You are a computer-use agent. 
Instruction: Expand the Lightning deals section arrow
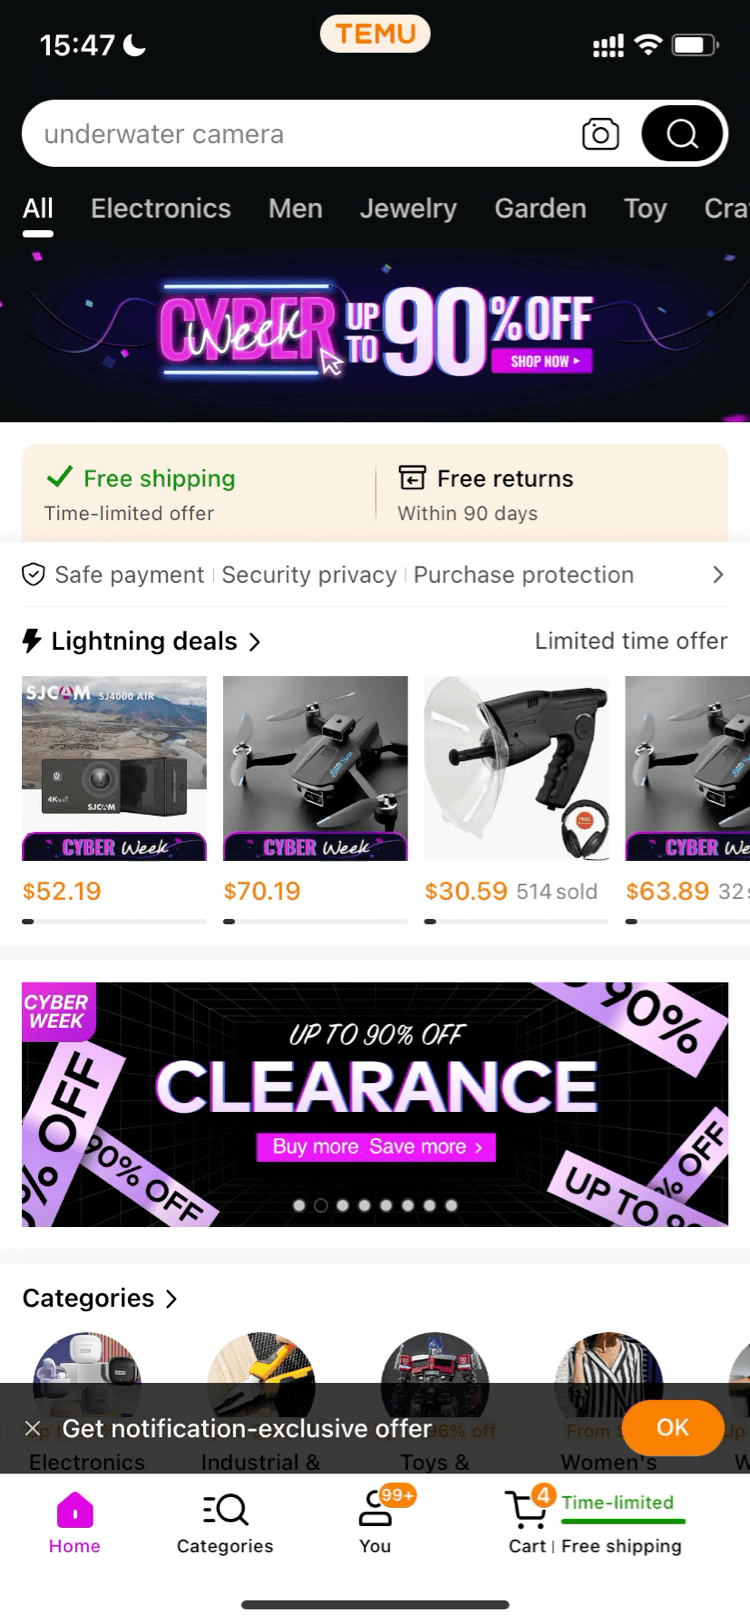255,642
